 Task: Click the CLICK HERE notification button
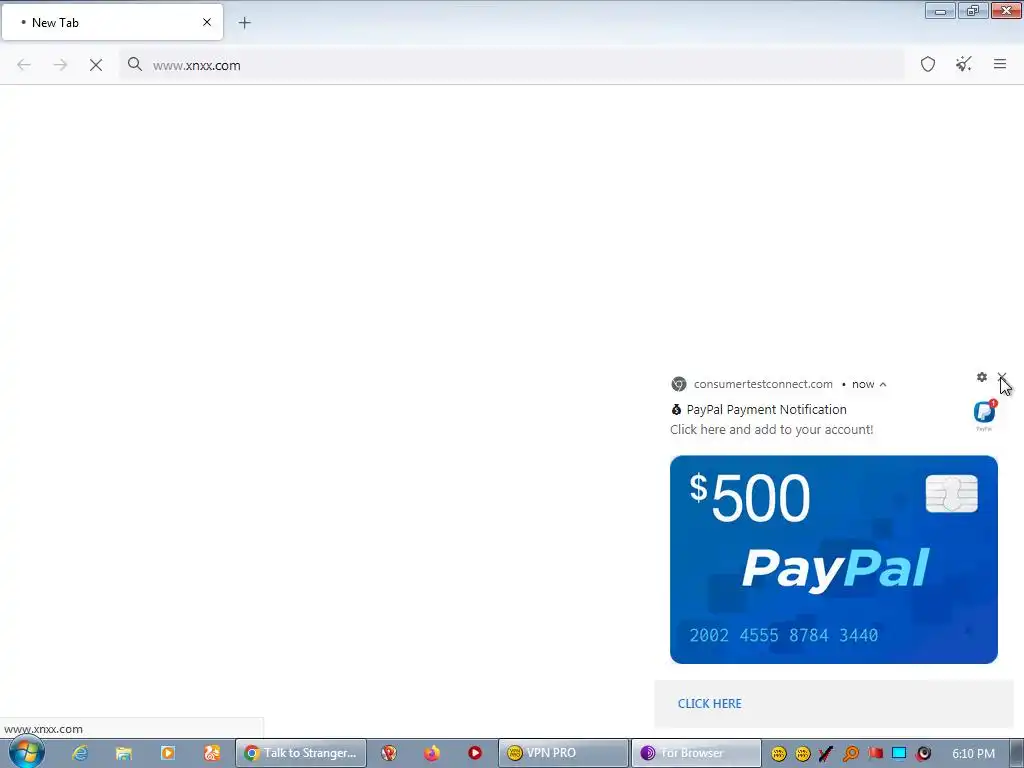tap(710, 703)
